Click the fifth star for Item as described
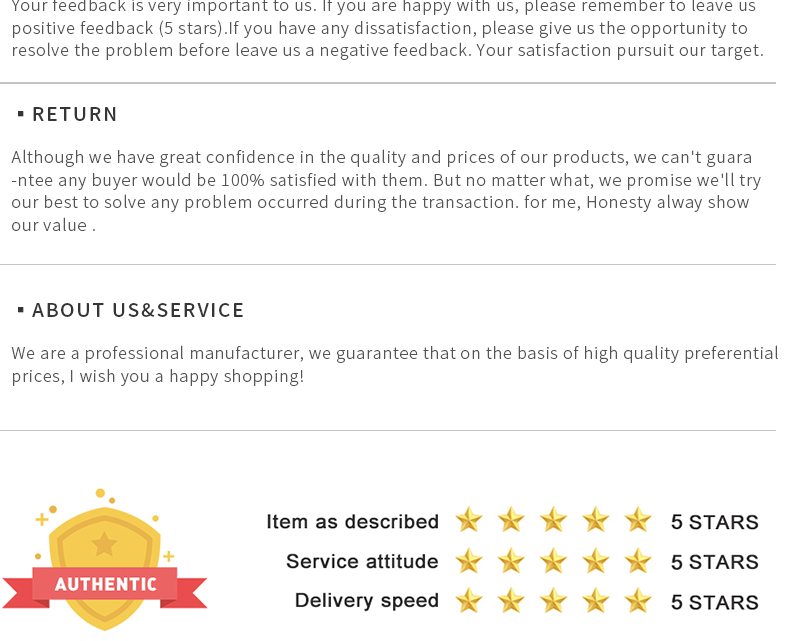 [638, 520]
